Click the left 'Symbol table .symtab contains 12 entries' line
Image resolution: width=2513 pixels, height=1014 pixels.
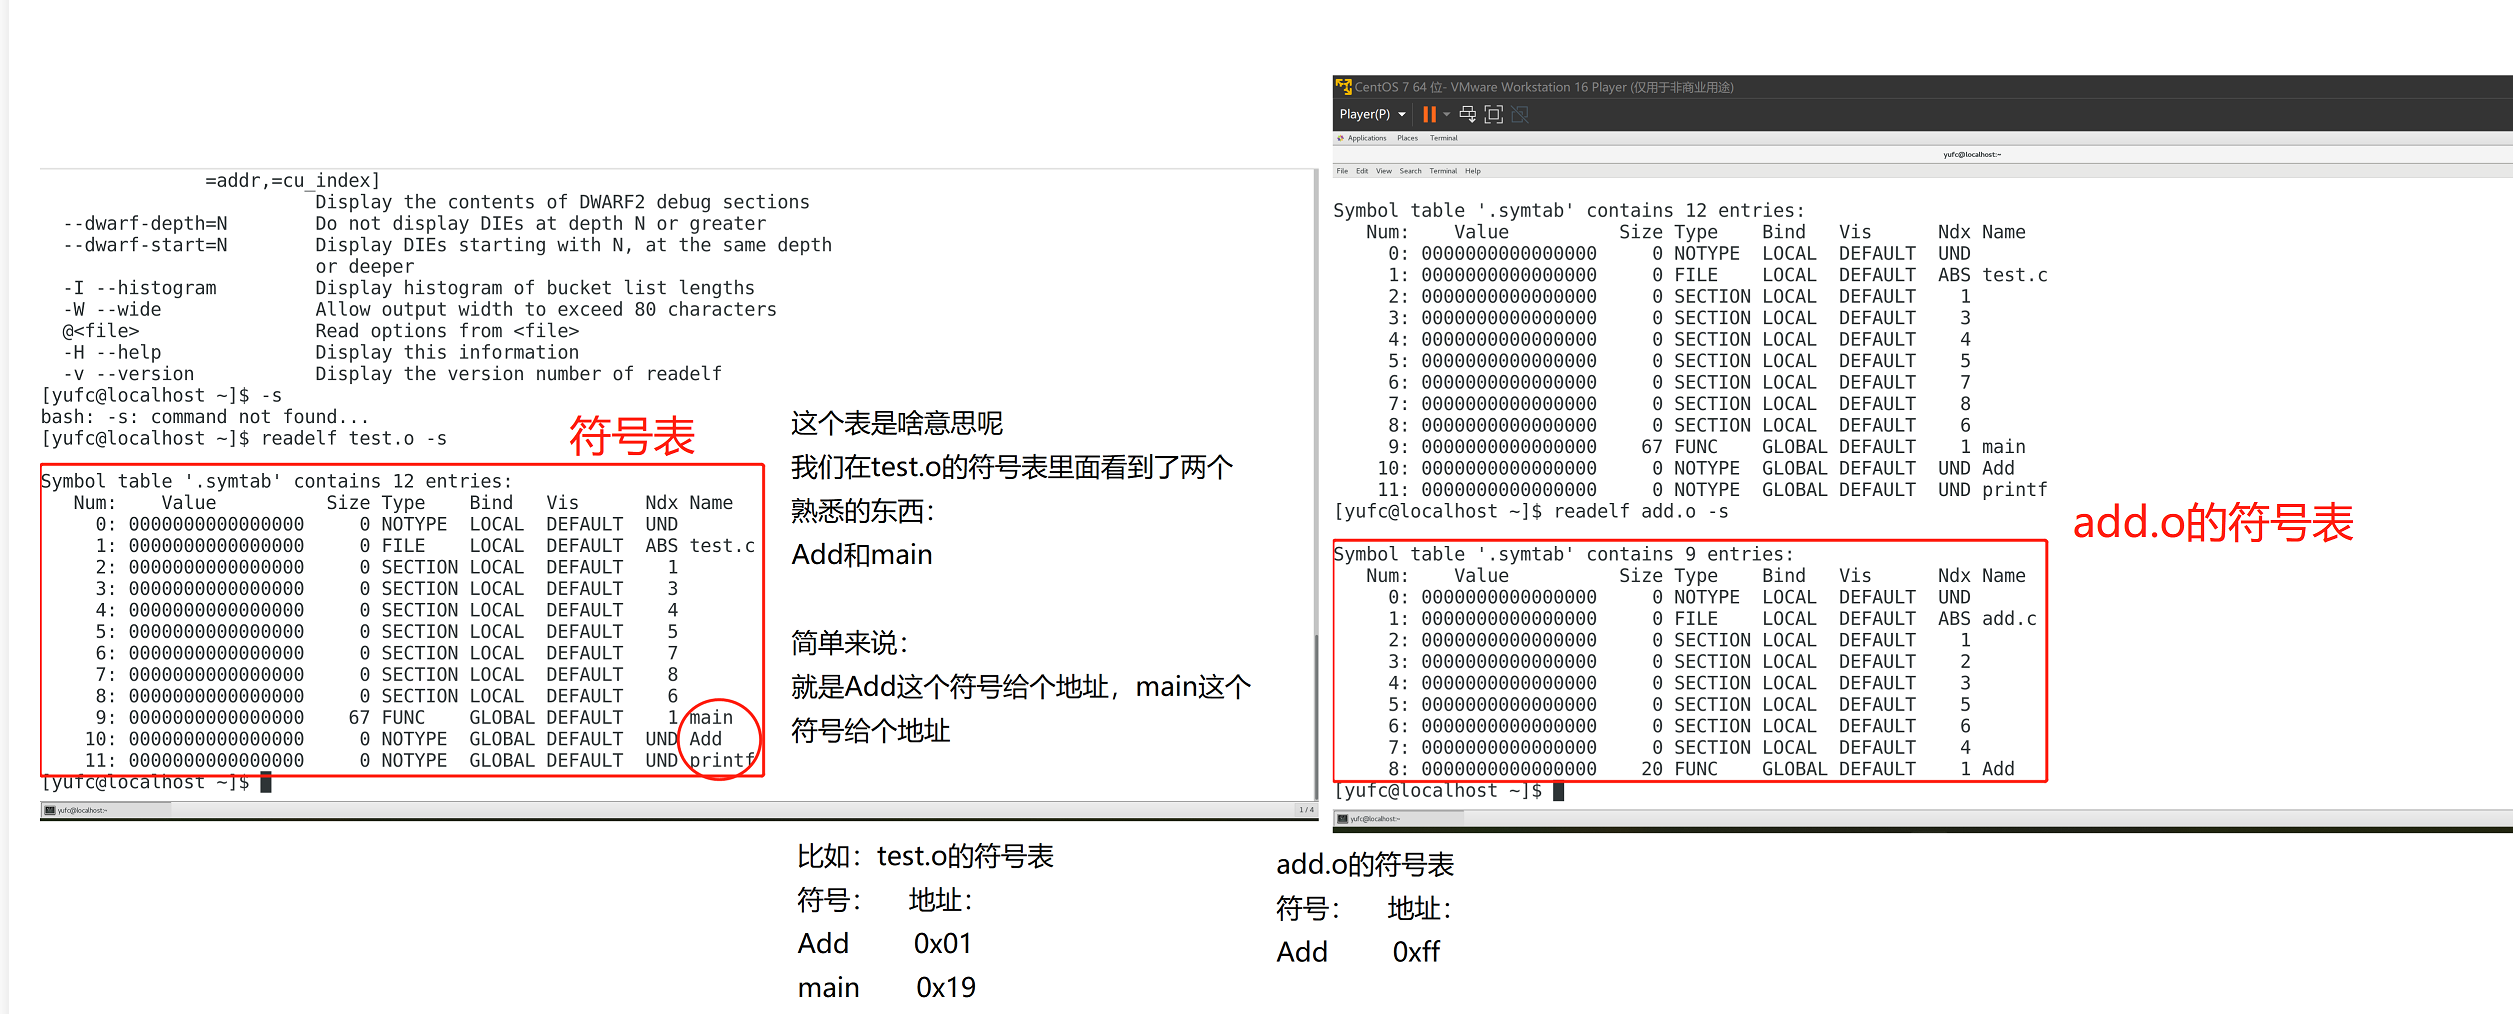(277, 482)
